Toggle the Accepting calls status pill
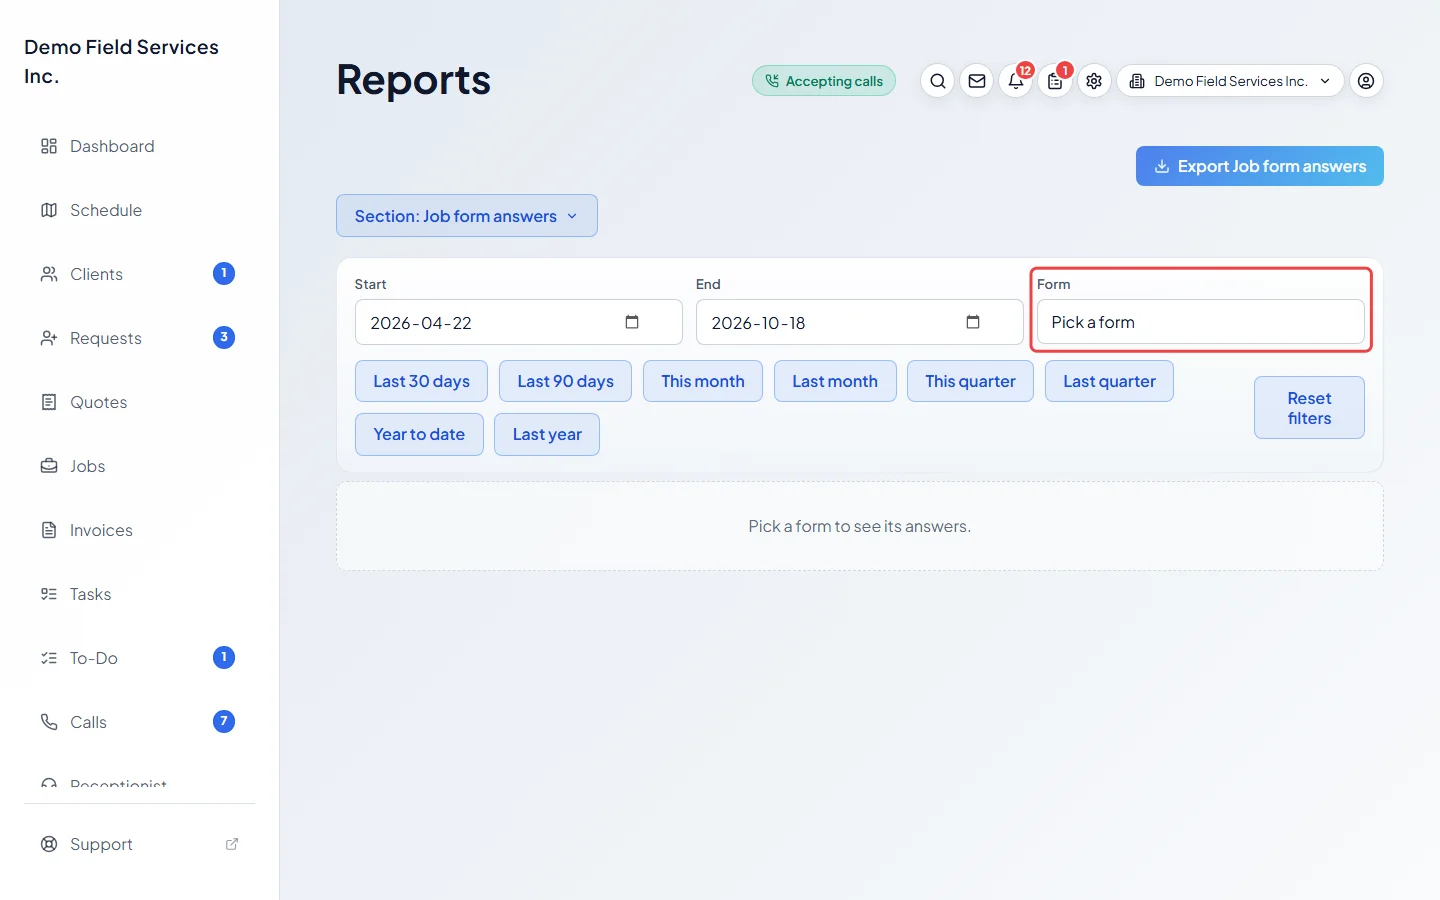The width and height of the screenshot is (1440, 900). pyautogui.click(x=824, y=81)
